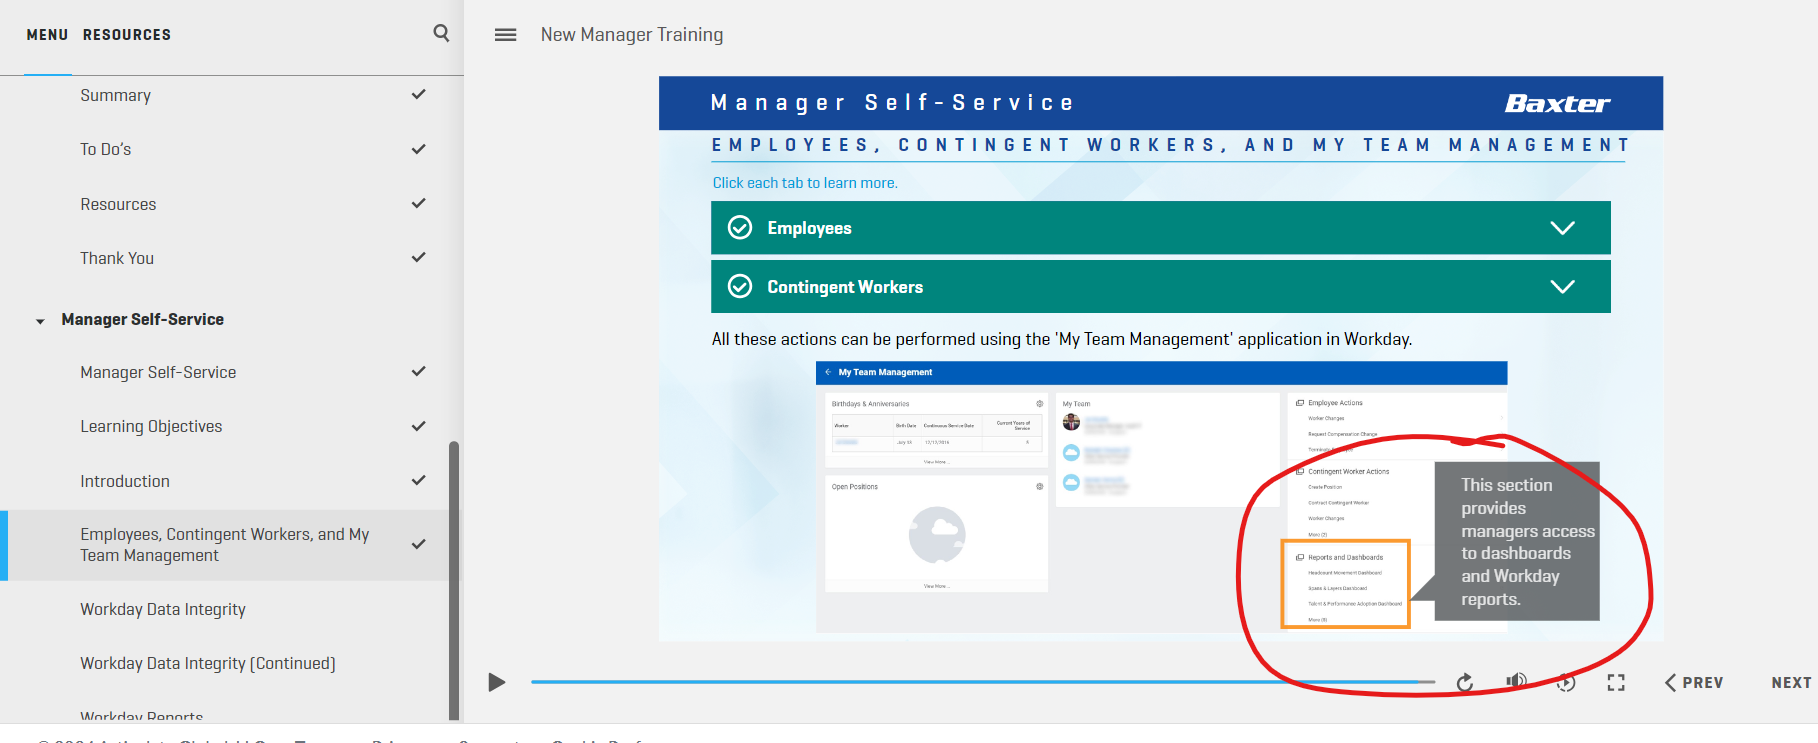Open the Summary lesson

point(115,95)
